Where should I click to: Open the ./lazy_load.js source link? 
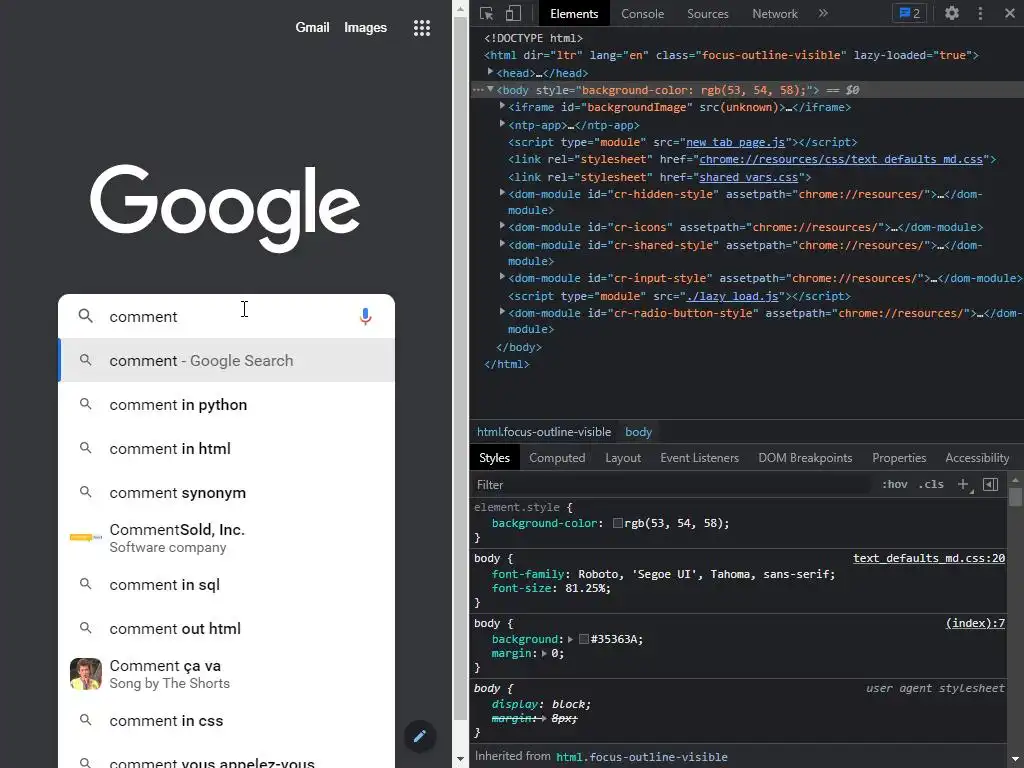click(x=732, y=296)
